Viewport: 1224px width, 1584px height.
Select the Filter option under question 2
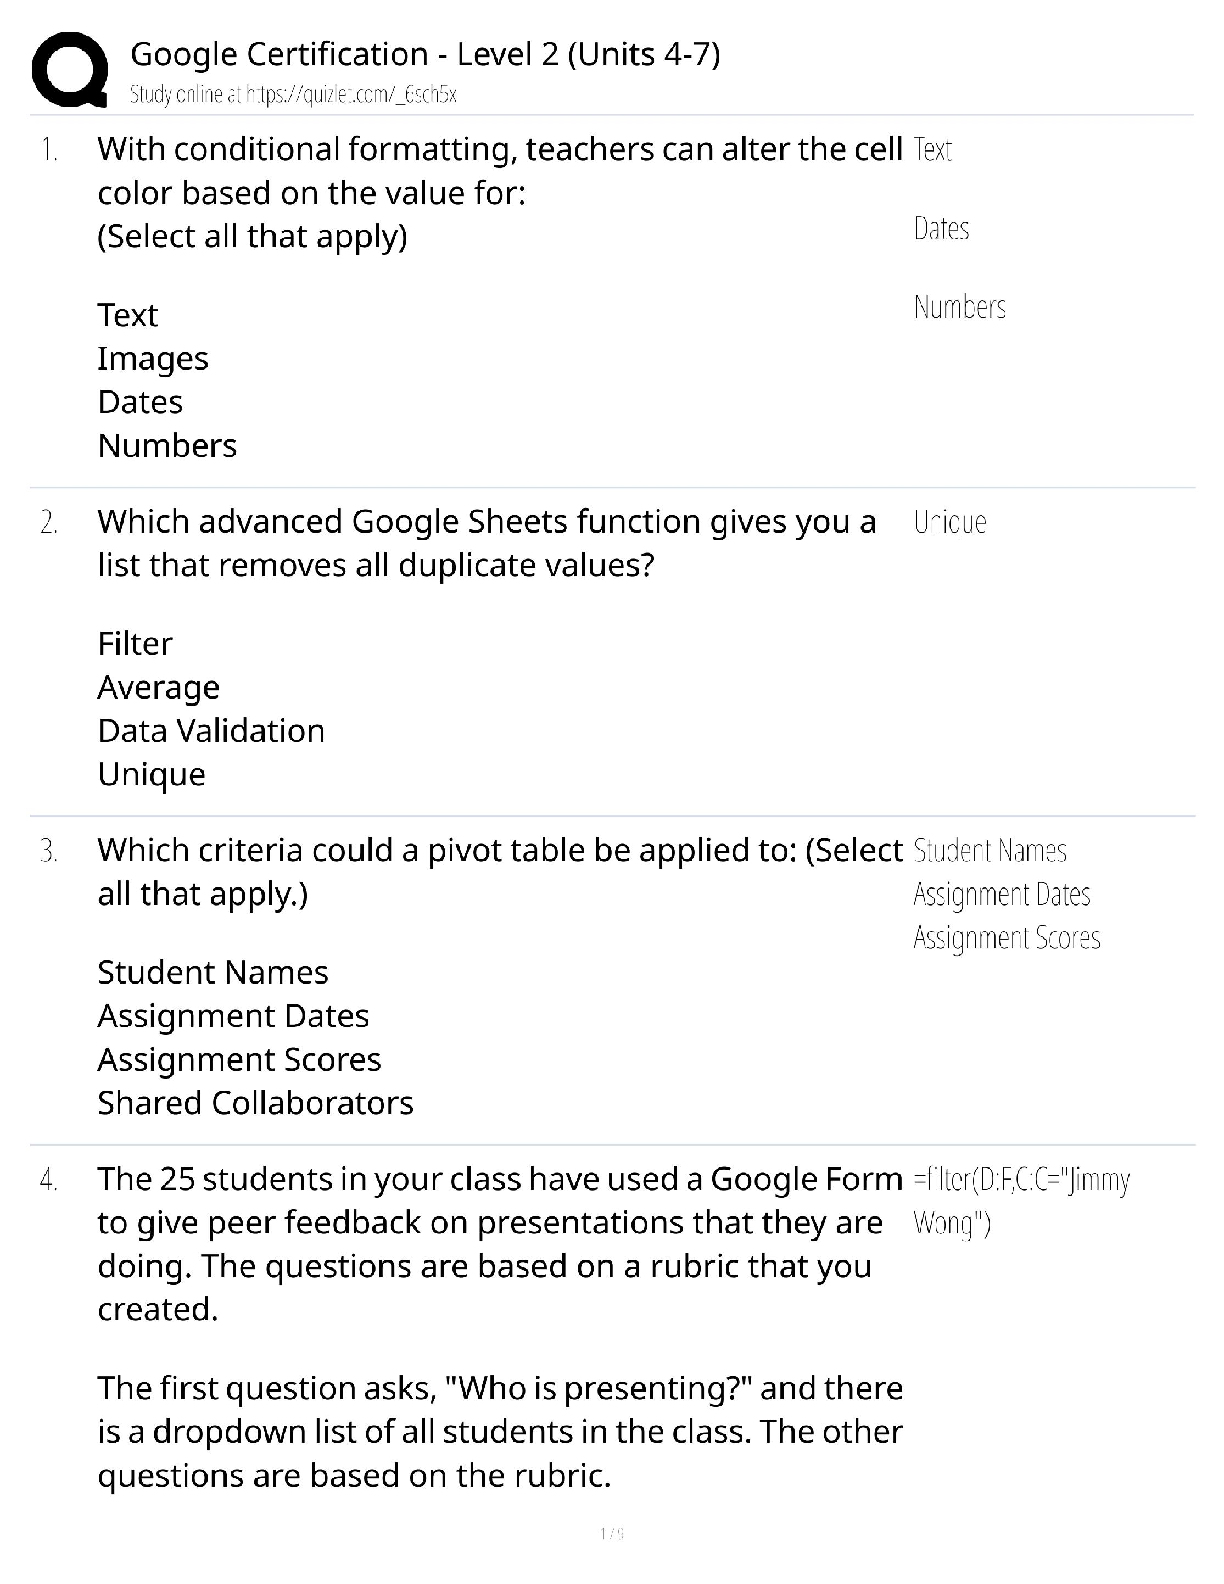pyautogui.click(x=135, y=644)
